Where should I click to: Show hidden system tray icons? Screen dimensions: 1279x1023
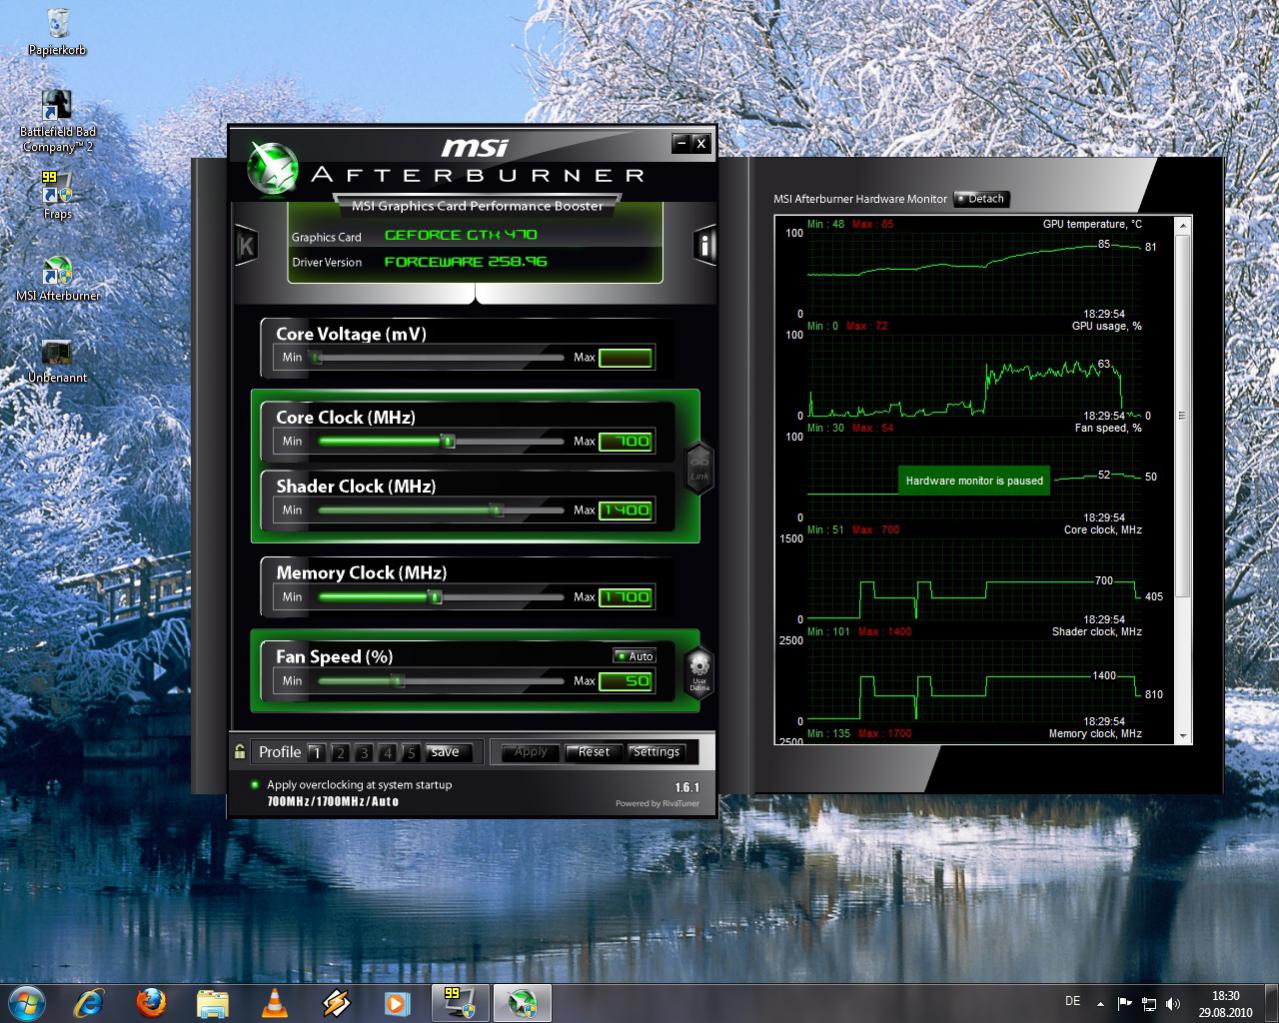point(1101,1003)
